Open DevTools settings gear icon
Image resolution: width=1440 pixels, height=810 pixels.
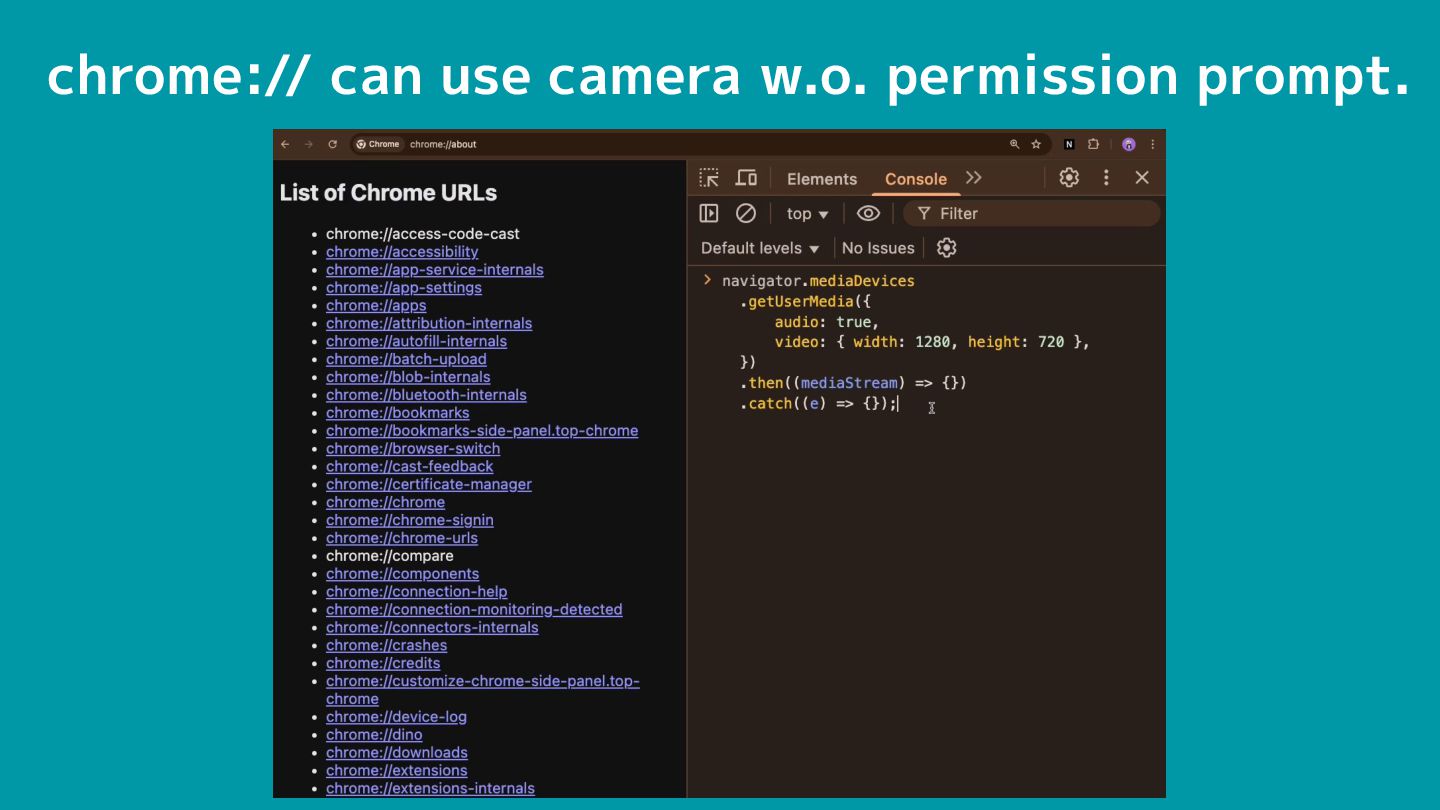coord(1069,178)
